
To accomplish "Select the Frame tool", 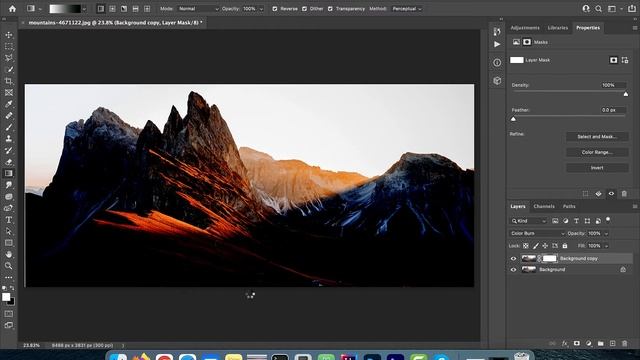I will (x=9, y=93).
